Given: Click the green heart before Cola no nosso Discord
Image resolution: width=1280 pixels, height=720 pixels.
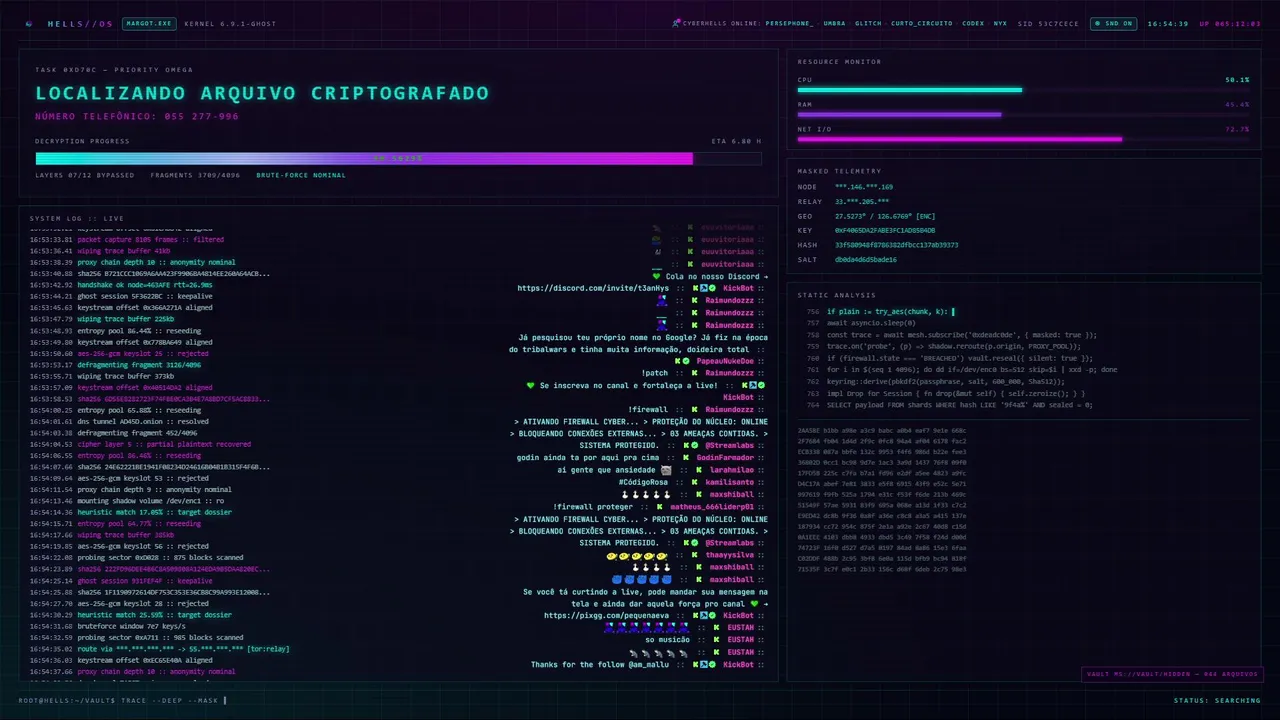Looking at the screenshot, I should [x=656, y=276].
